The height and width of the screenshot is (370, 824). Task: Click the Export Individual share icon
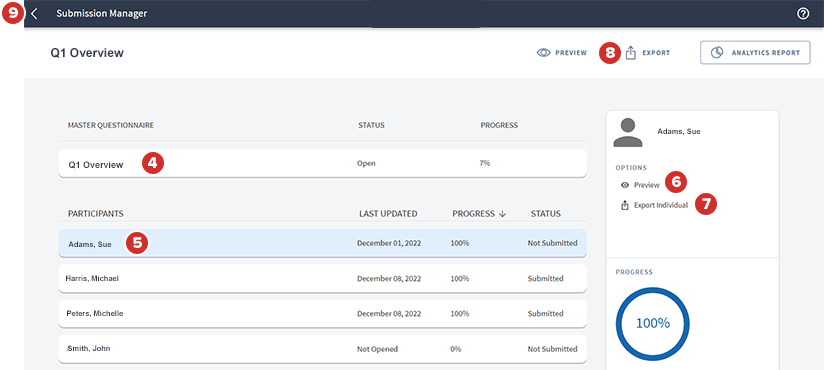pos(625,205)
